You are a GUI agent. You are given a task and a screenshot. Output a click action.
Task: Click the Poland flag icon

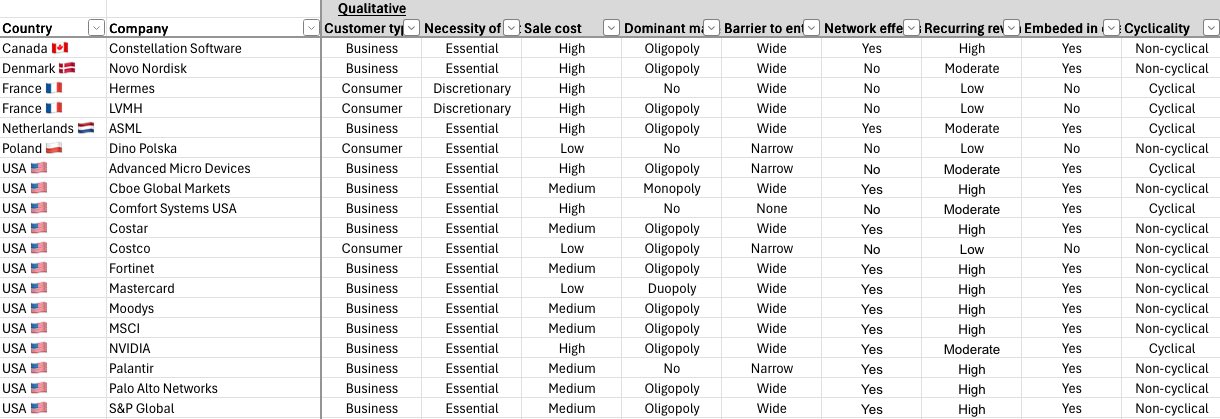(55, 148)
